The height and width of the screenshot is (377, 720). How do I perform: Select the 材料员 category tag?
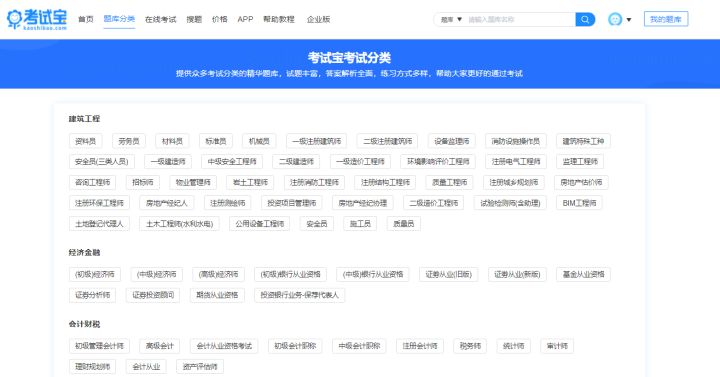[172, 141]
